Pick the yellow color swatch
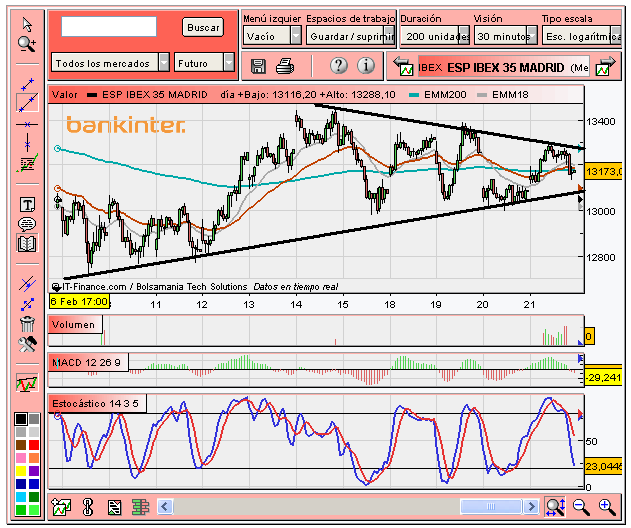The image size is (631, 528). click(x=21, y=470)
